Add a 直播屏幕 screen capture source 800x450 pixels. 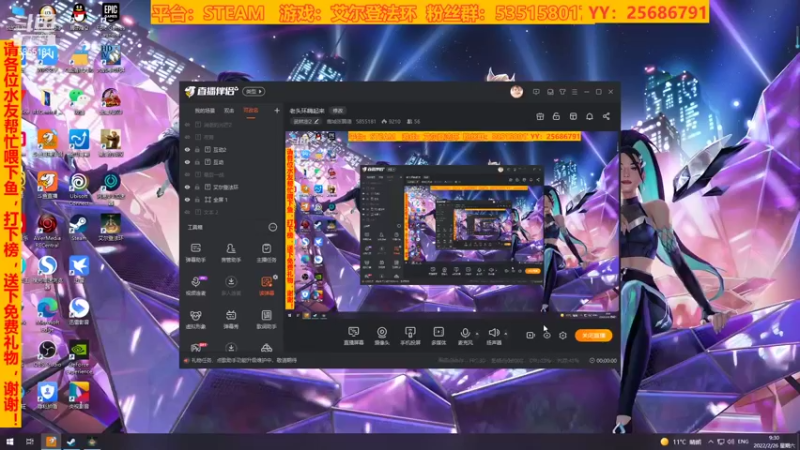tap(353, 336)
